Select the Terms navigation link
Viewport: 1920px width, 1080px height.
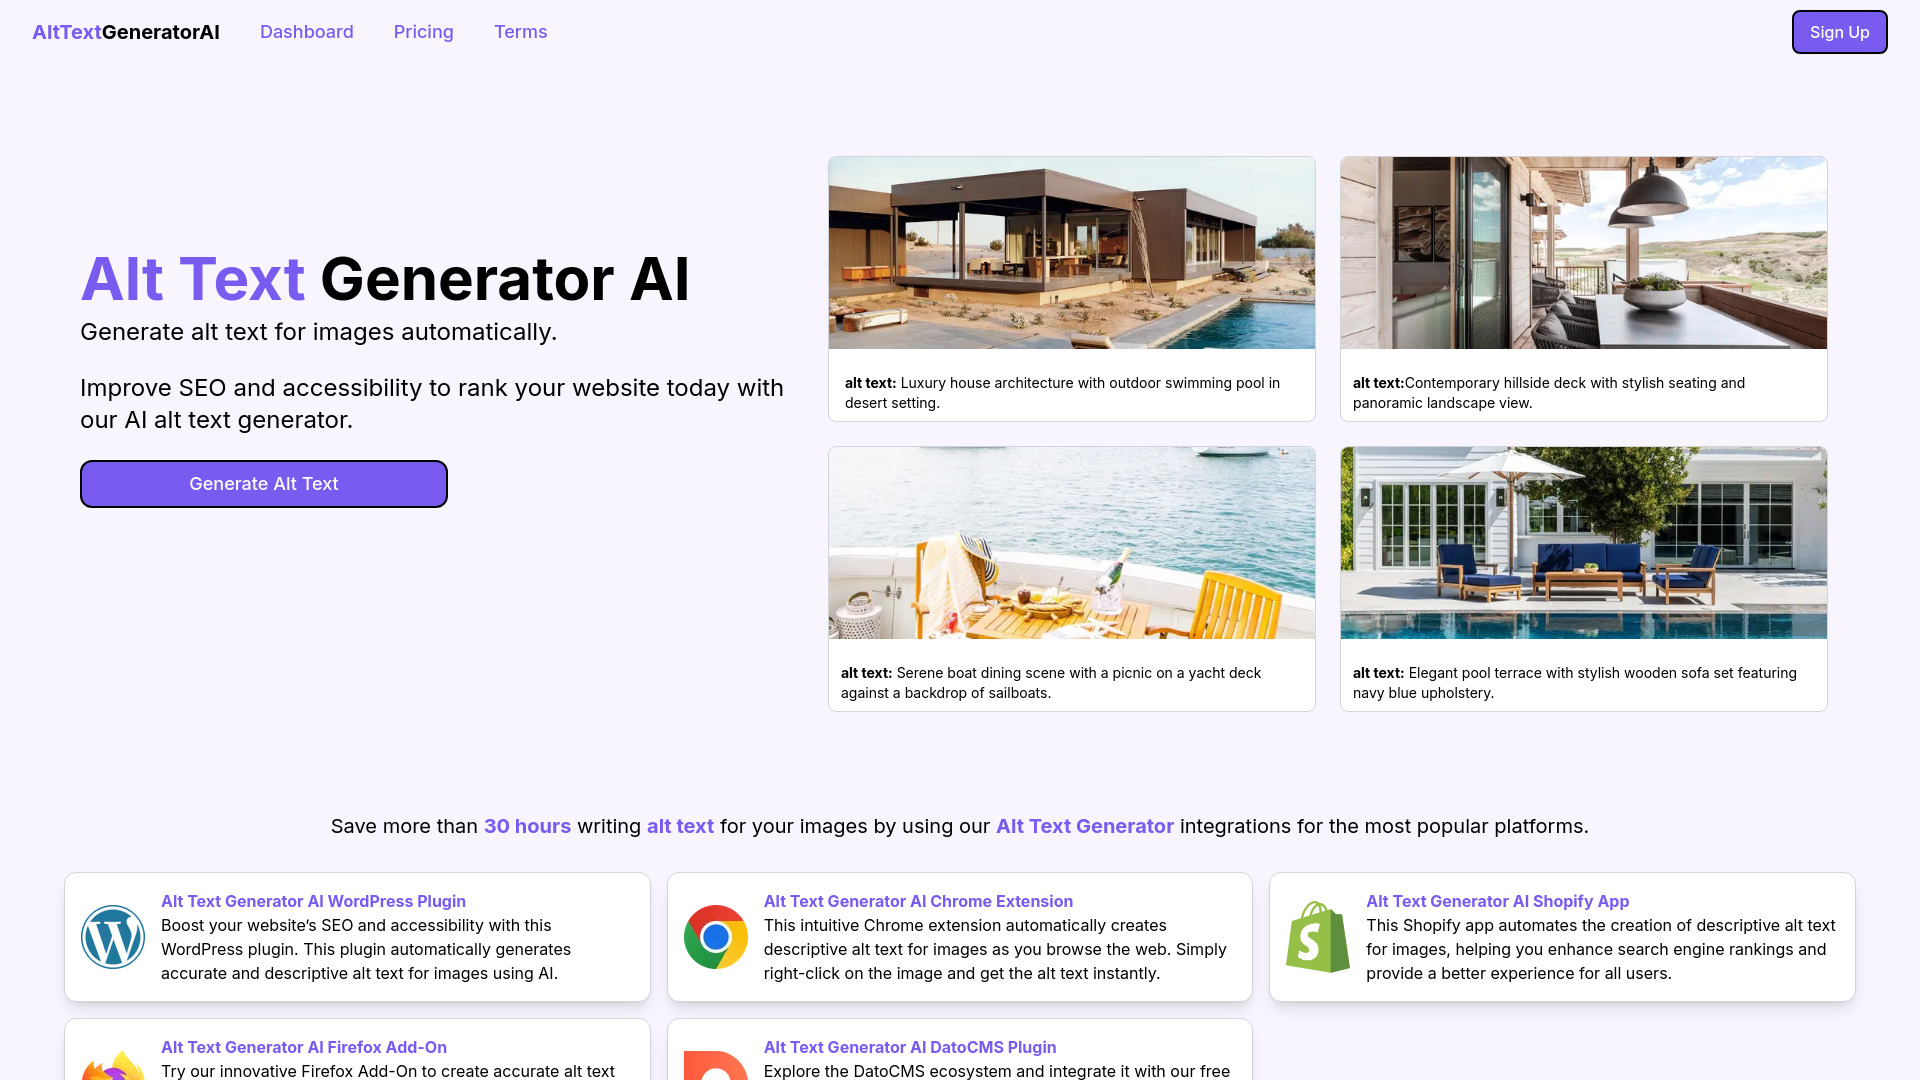[x=520, y=32]
